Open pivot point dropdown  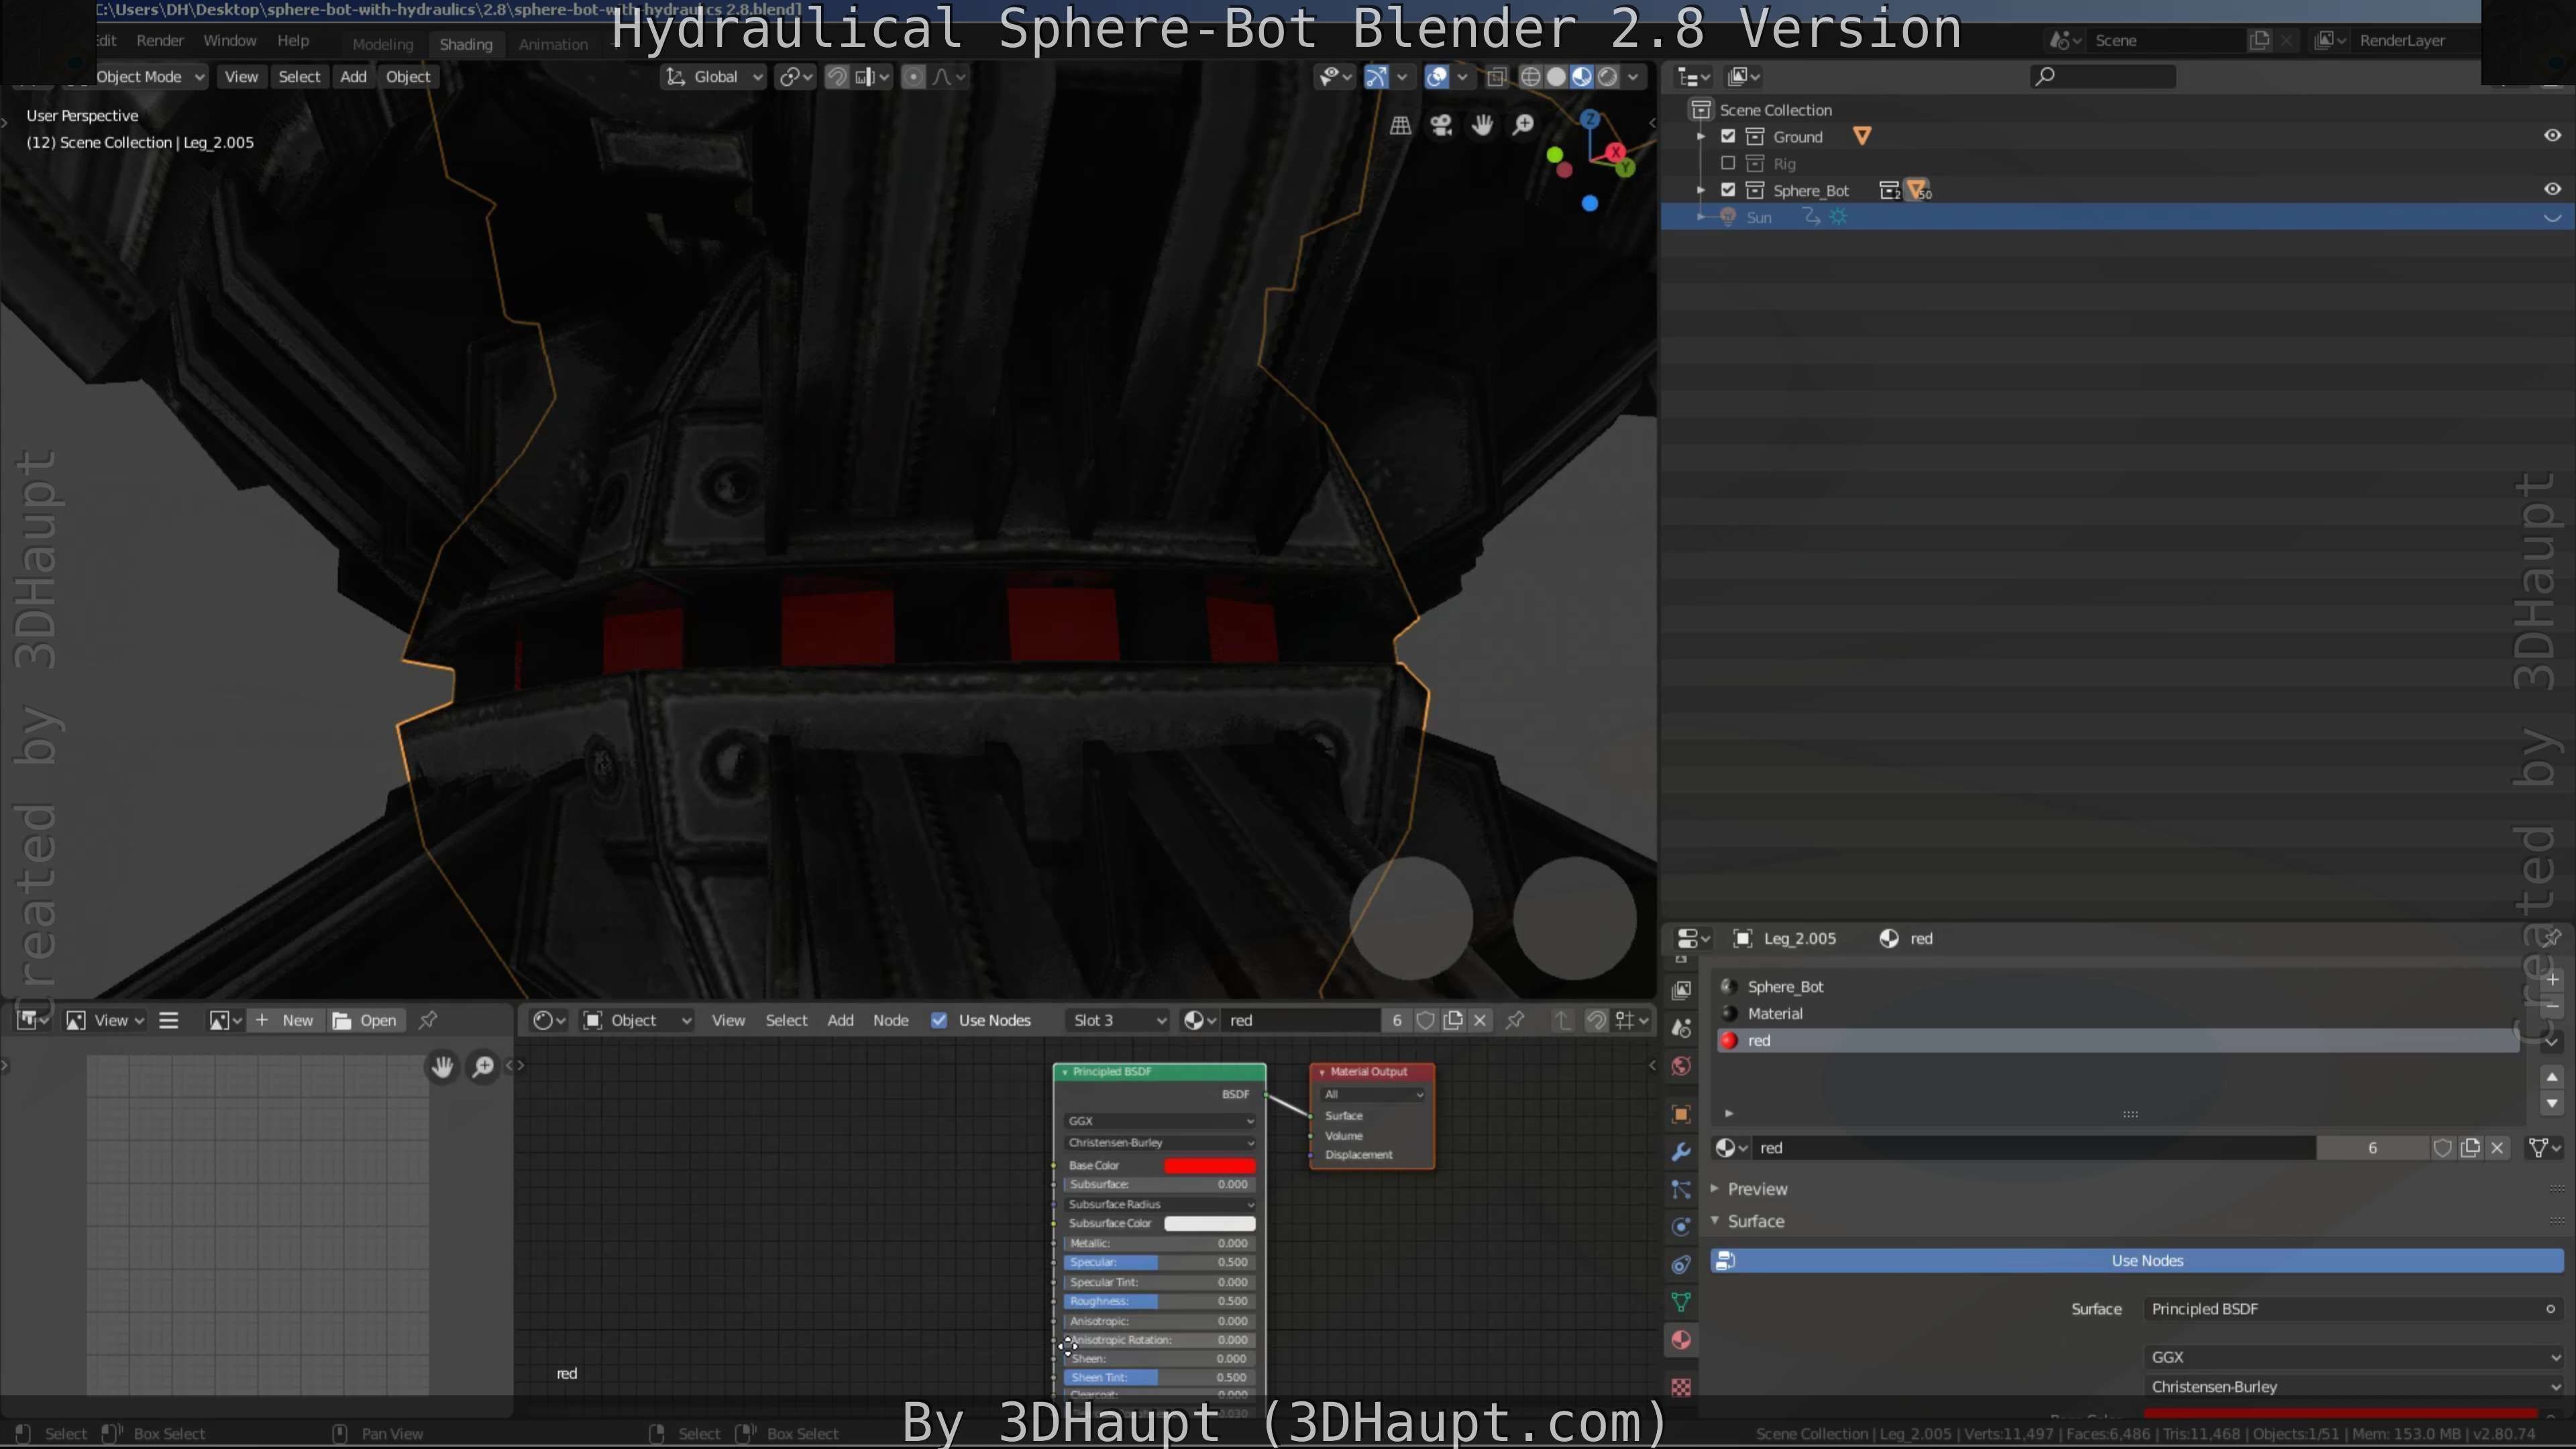pos(796,77)
